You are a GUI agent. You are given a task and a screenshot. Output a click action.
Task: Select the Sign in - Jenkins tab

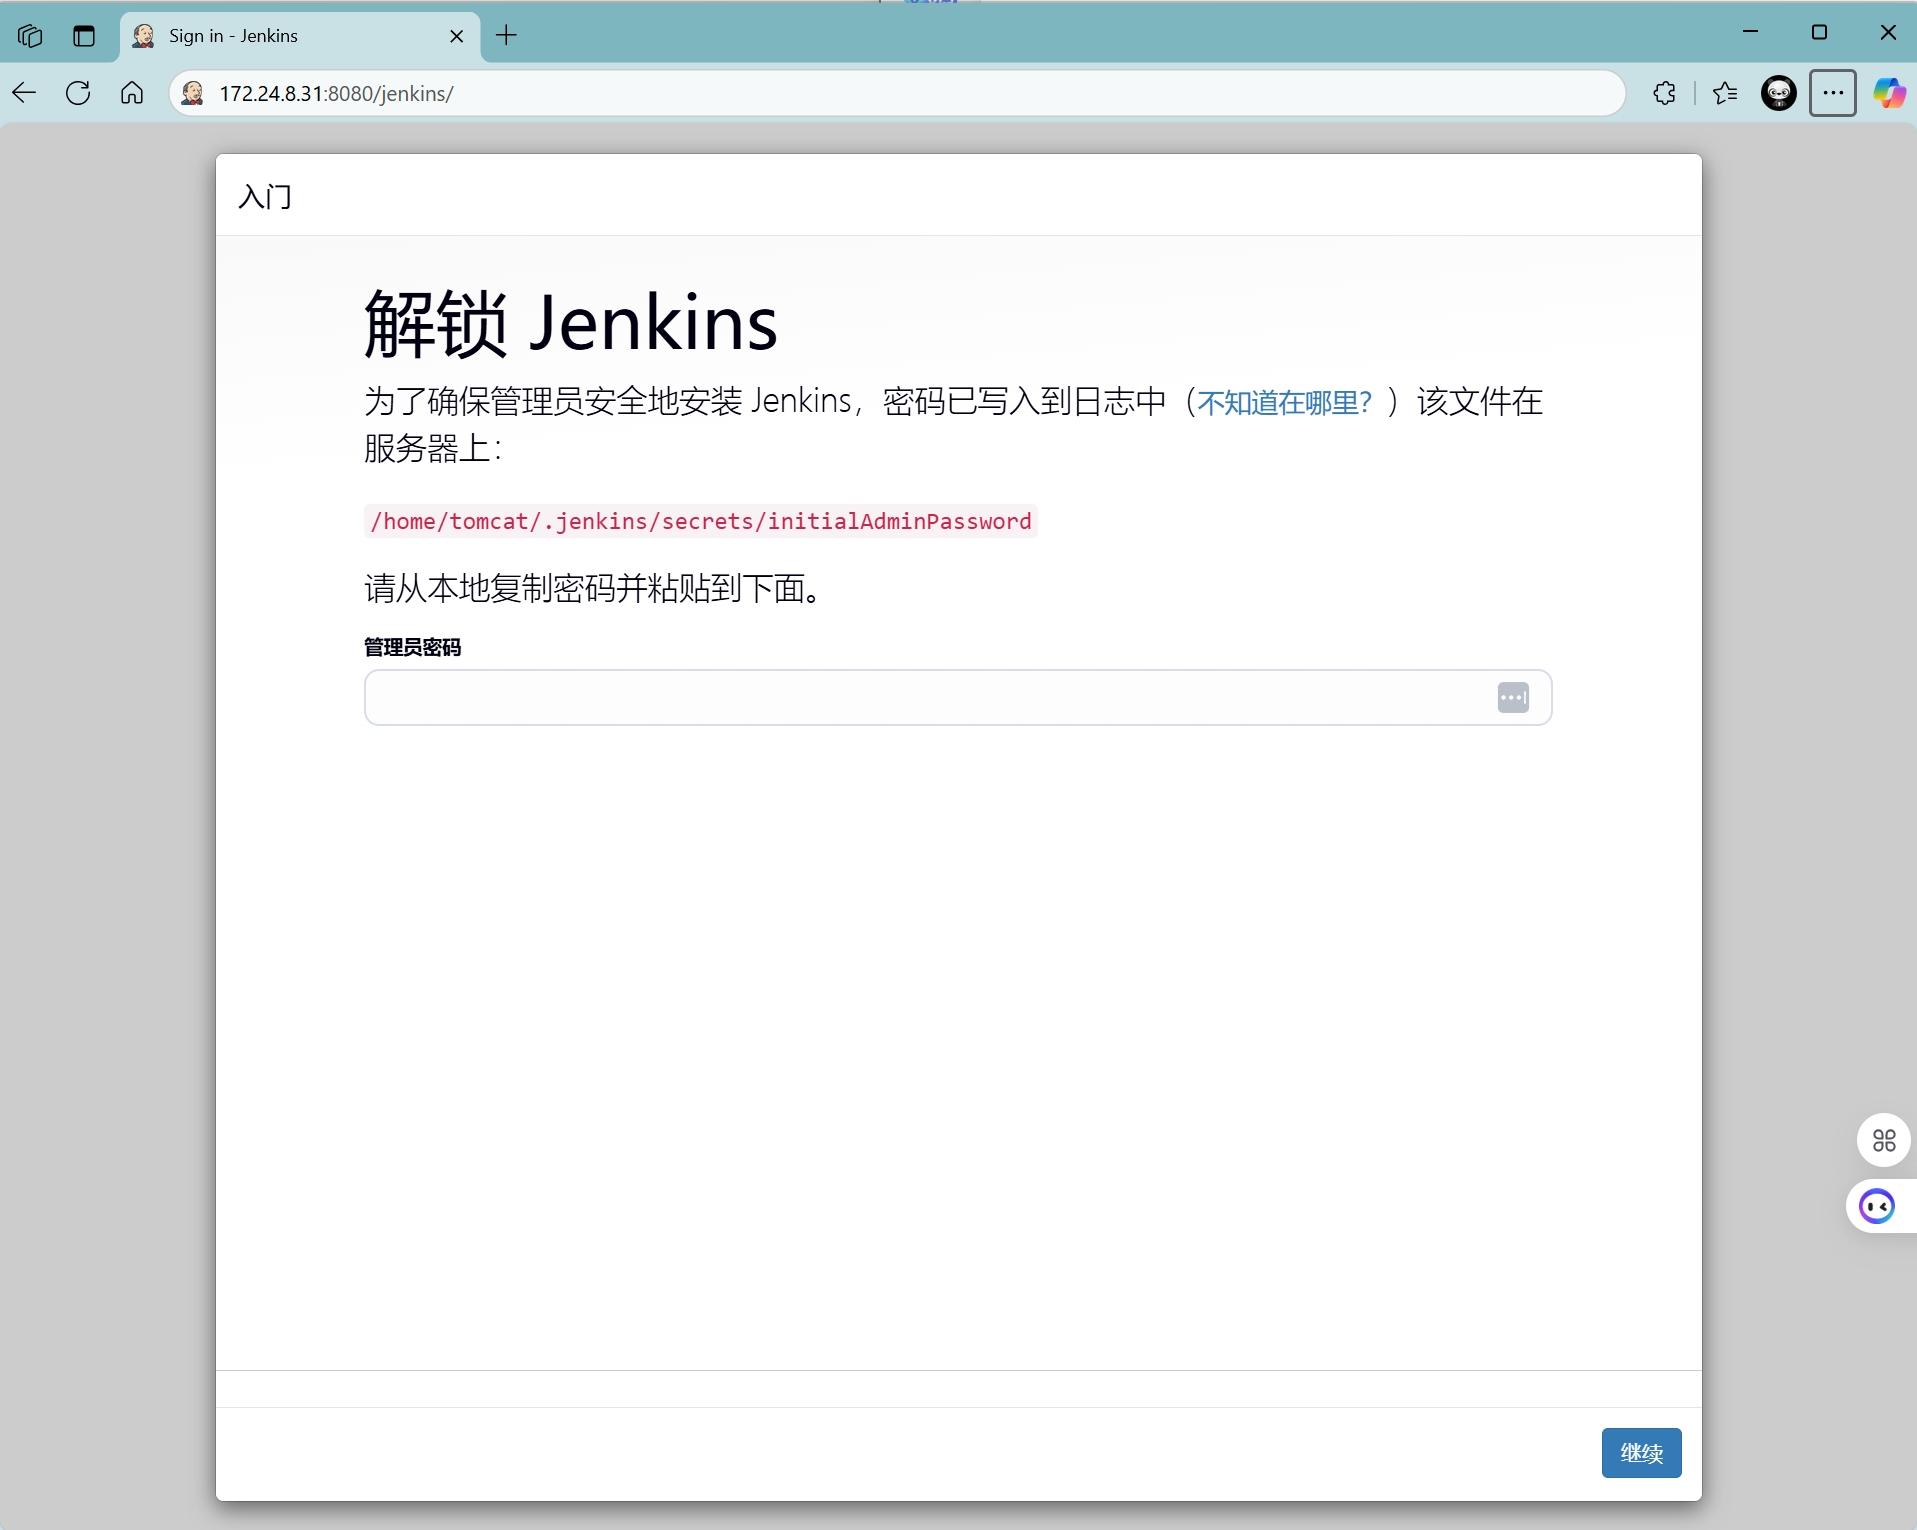click(290, 36)
